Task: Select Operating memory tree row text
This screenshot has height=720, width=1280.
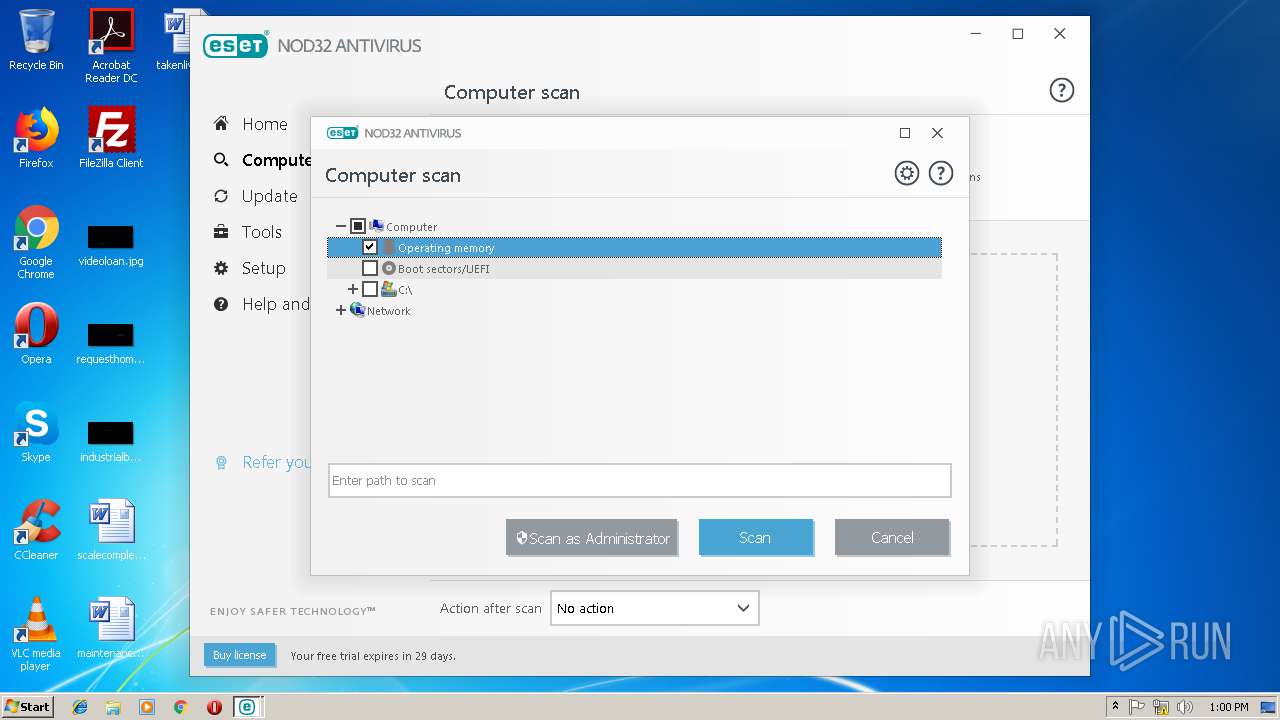Action: (446, 248)
